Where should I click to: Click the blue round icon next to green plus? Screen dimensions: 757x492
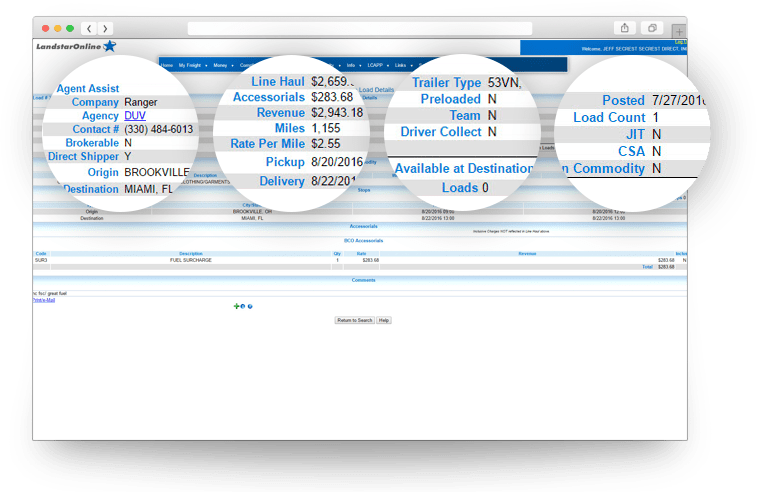(243, 306)
